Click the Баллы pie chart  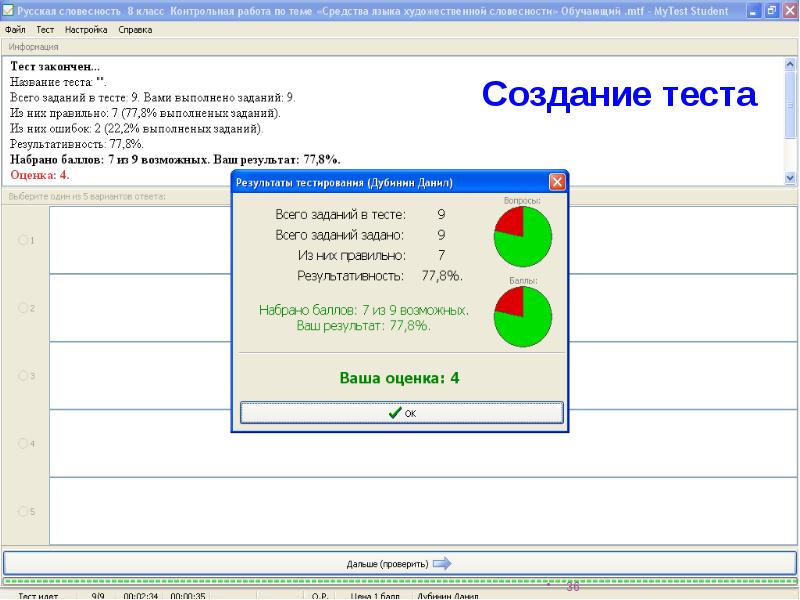(522, 316)
